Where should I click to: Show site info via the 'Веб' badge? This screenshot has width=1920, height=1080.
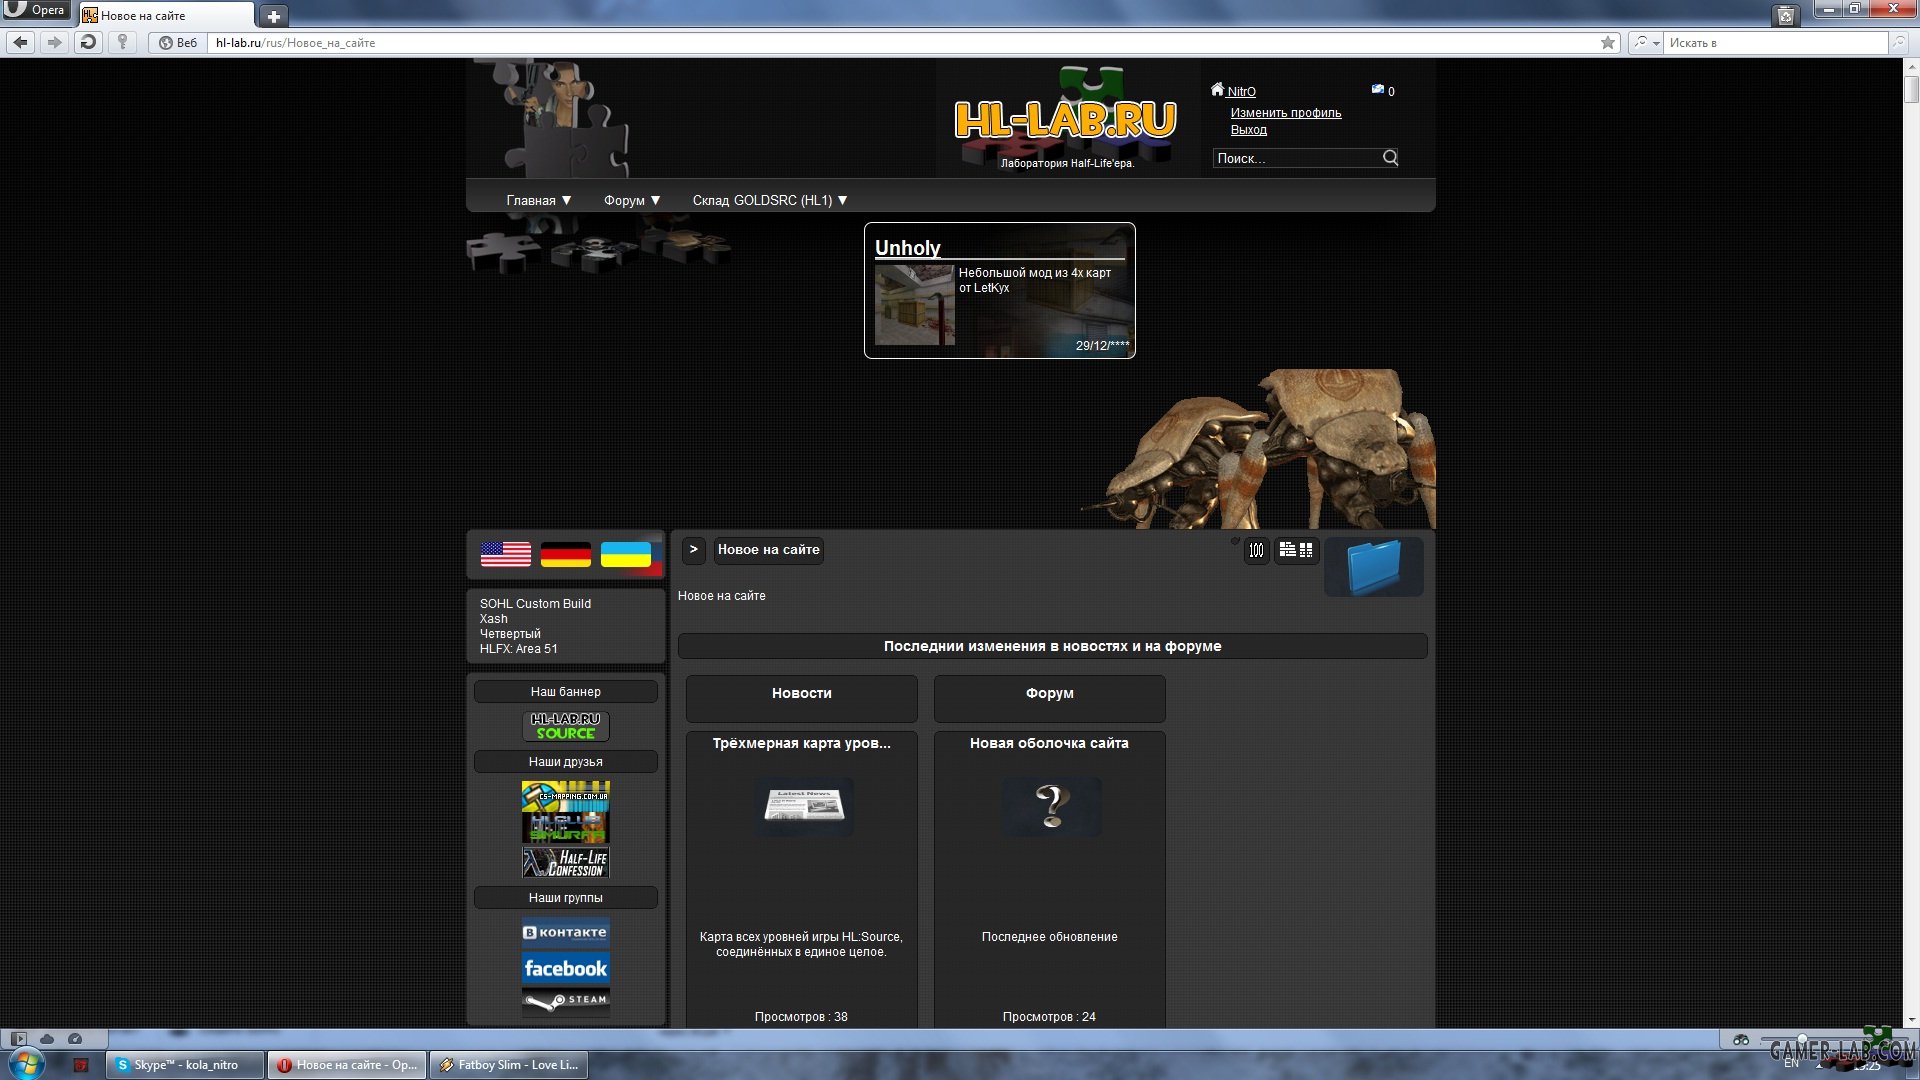click(179, 43)
